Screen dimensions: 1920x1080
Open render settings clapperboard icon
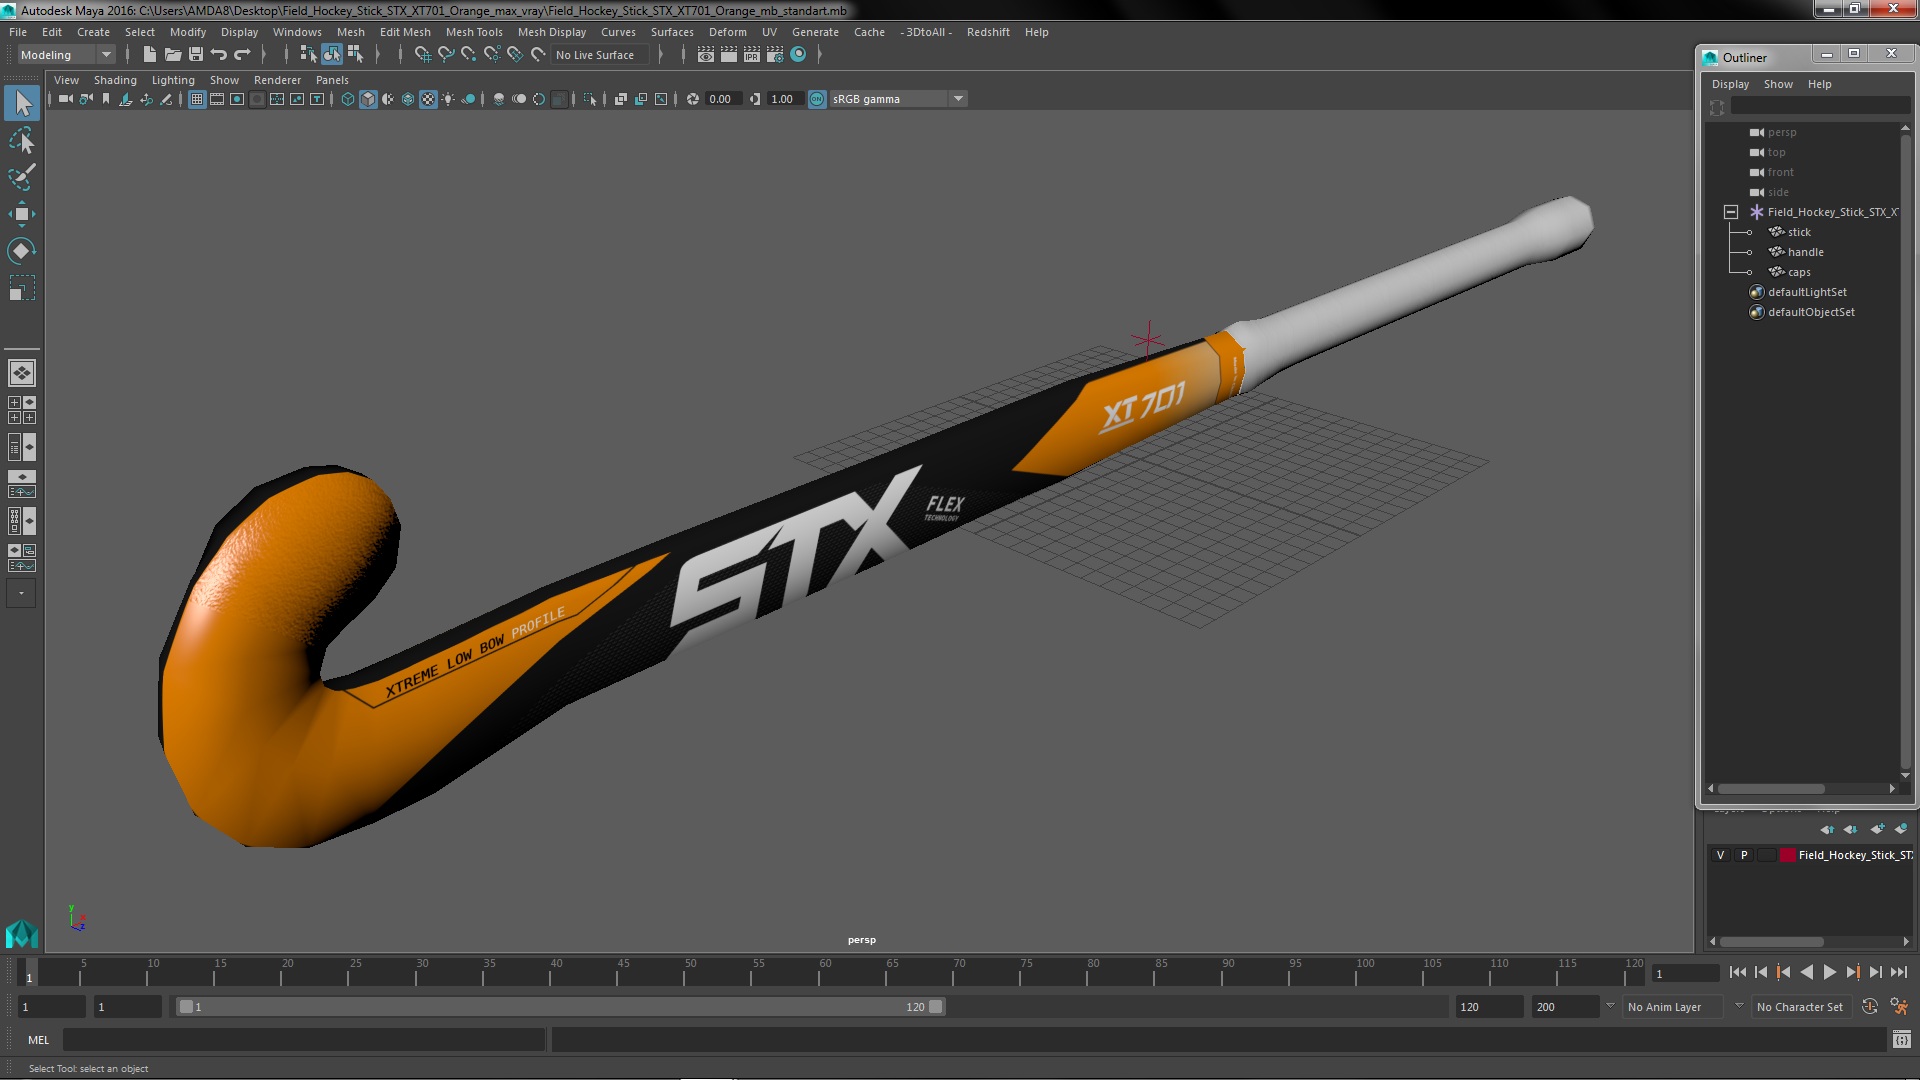point(775,55)
